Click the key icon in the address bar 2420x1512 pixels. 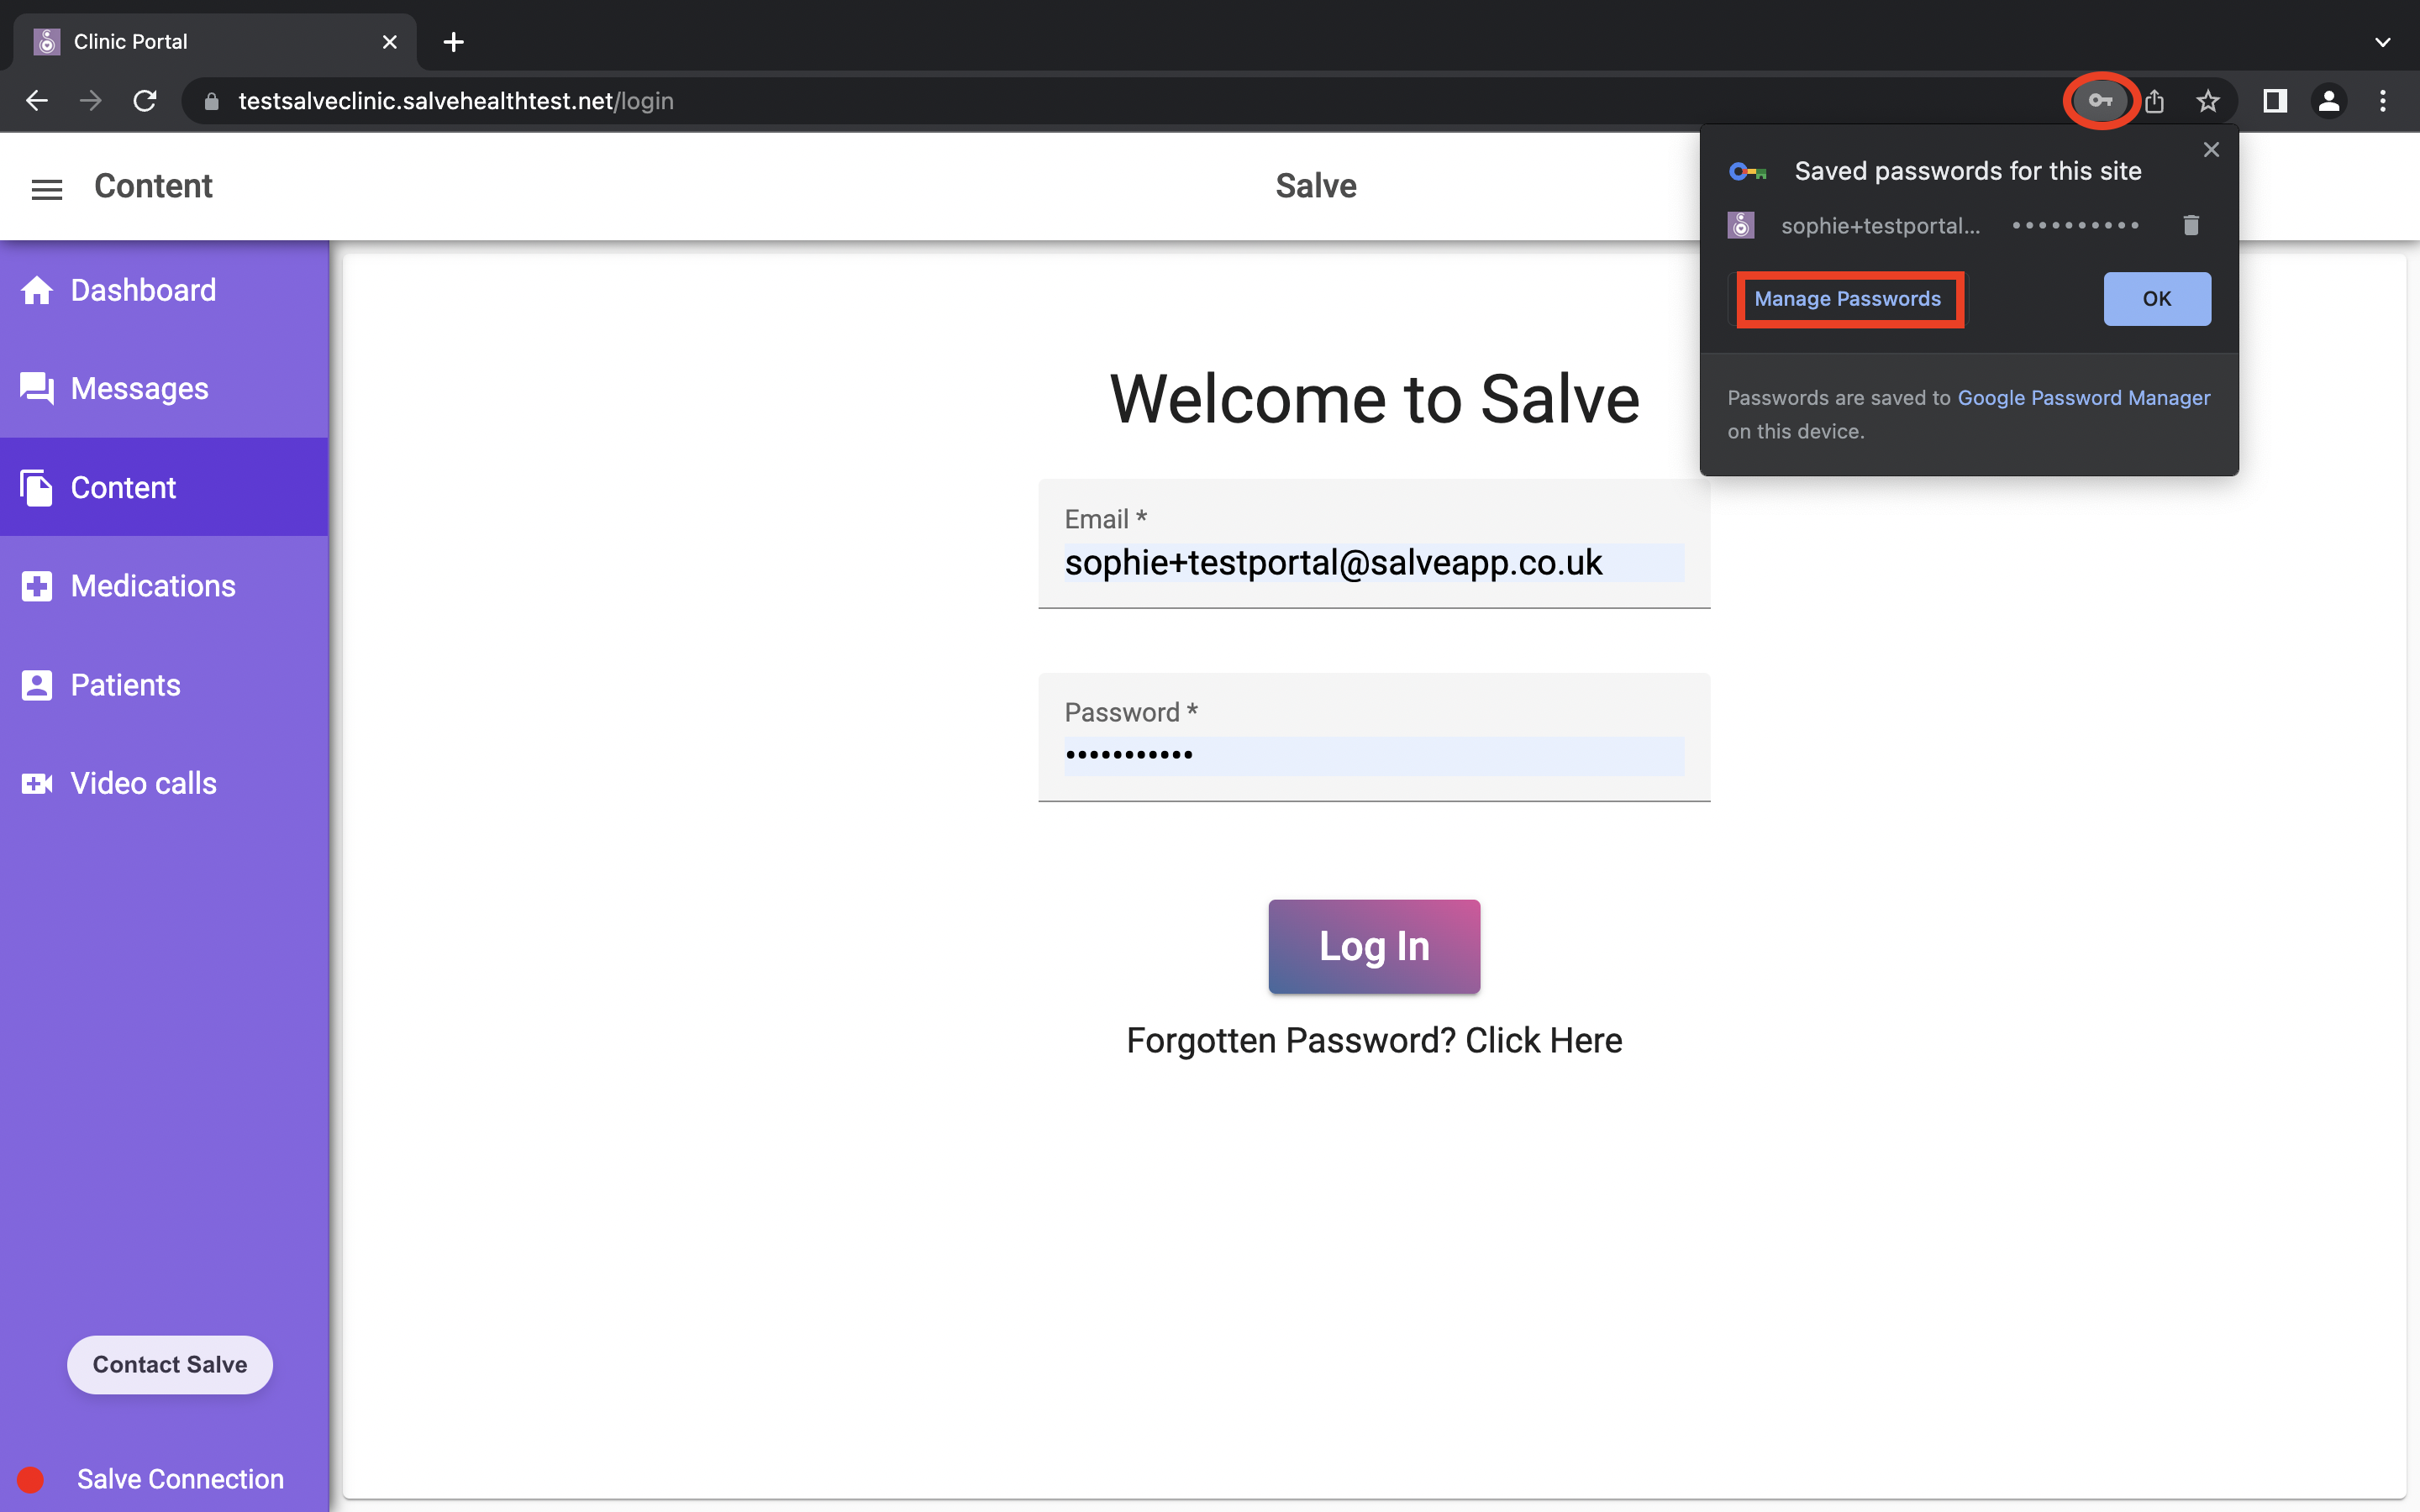pyautogui.click(x=2100, y=100)
